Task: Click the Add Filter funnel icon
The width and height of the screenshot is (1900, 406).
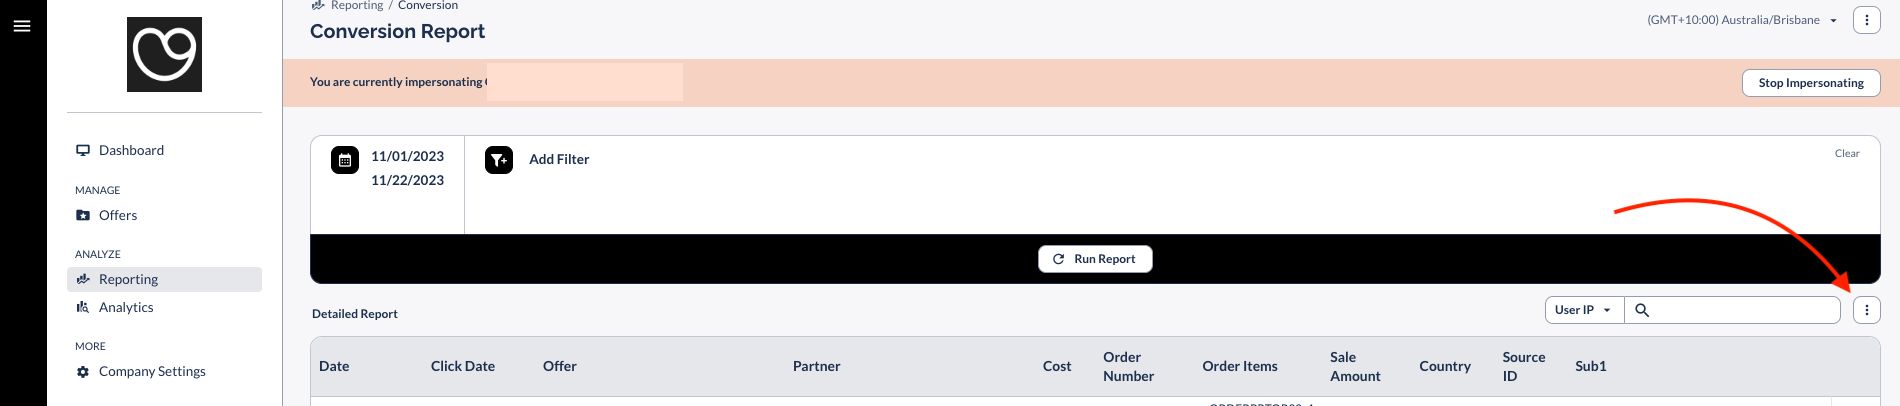Action: 499,160
